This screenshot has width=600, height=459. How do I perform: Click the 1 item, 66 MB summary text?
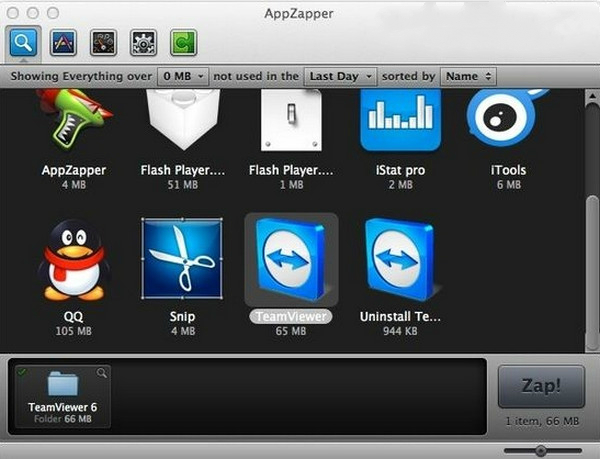[x=542, y=421]
